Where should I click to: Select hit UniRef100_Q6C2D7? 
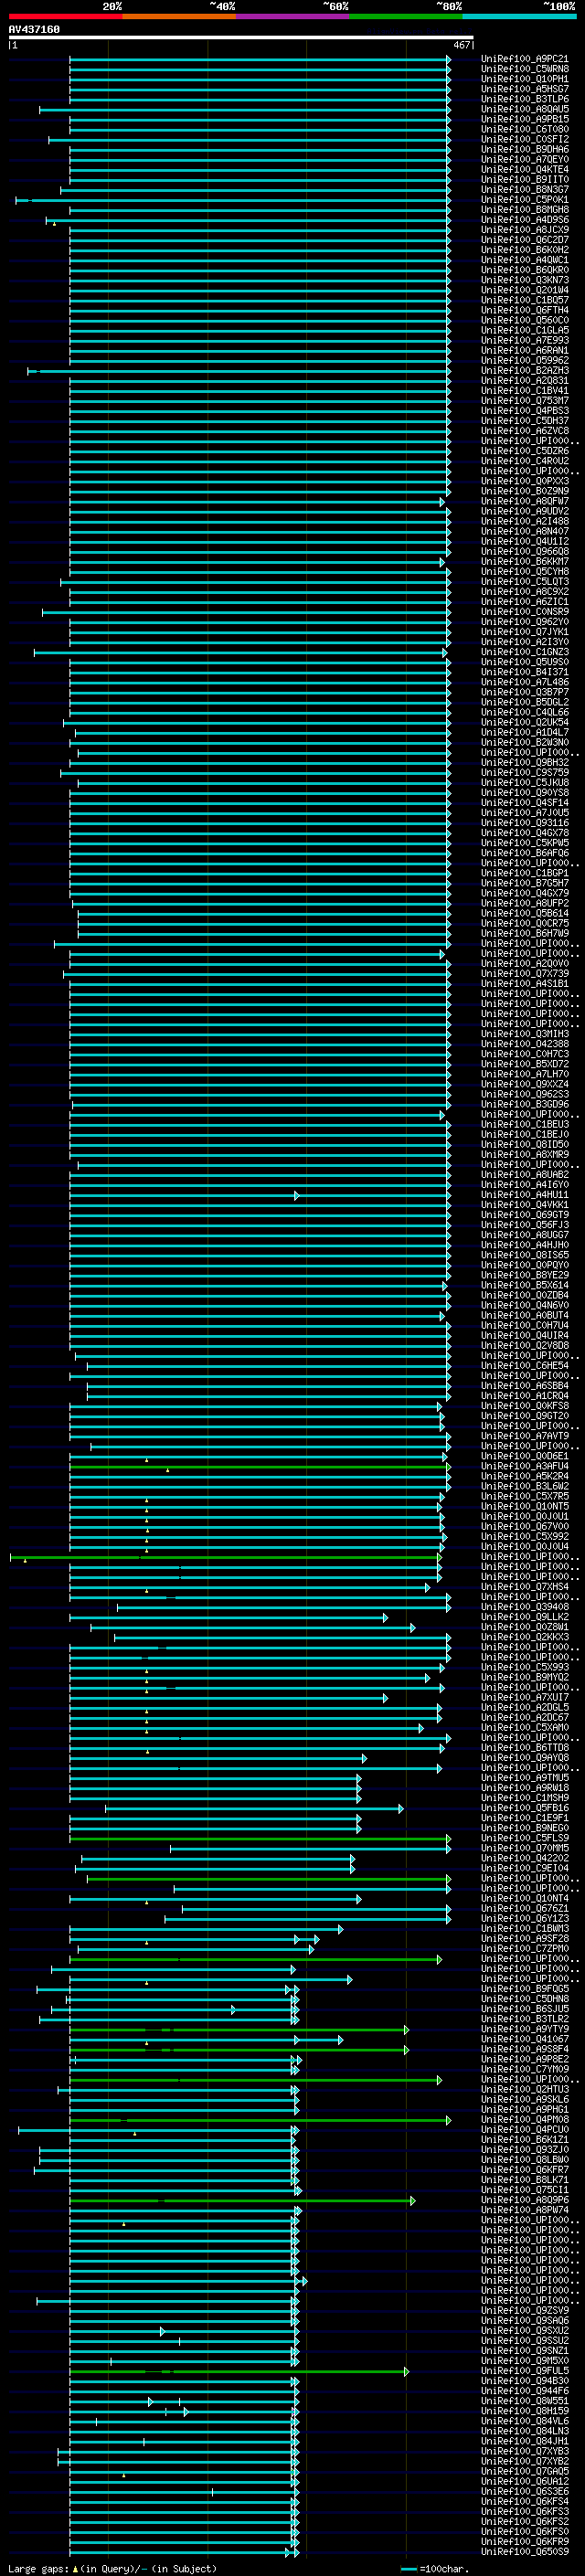click(525, 240)
